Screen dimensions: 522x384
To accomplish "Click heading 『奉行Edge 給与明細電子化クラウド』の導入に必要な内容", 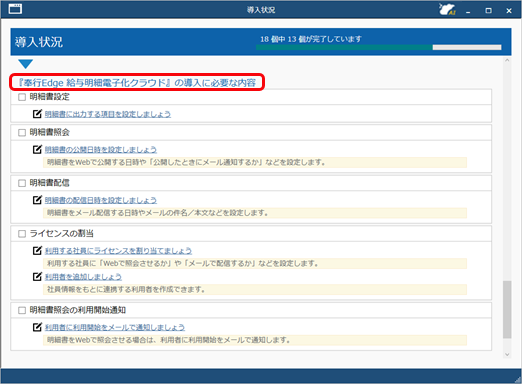I will point(137,82).
